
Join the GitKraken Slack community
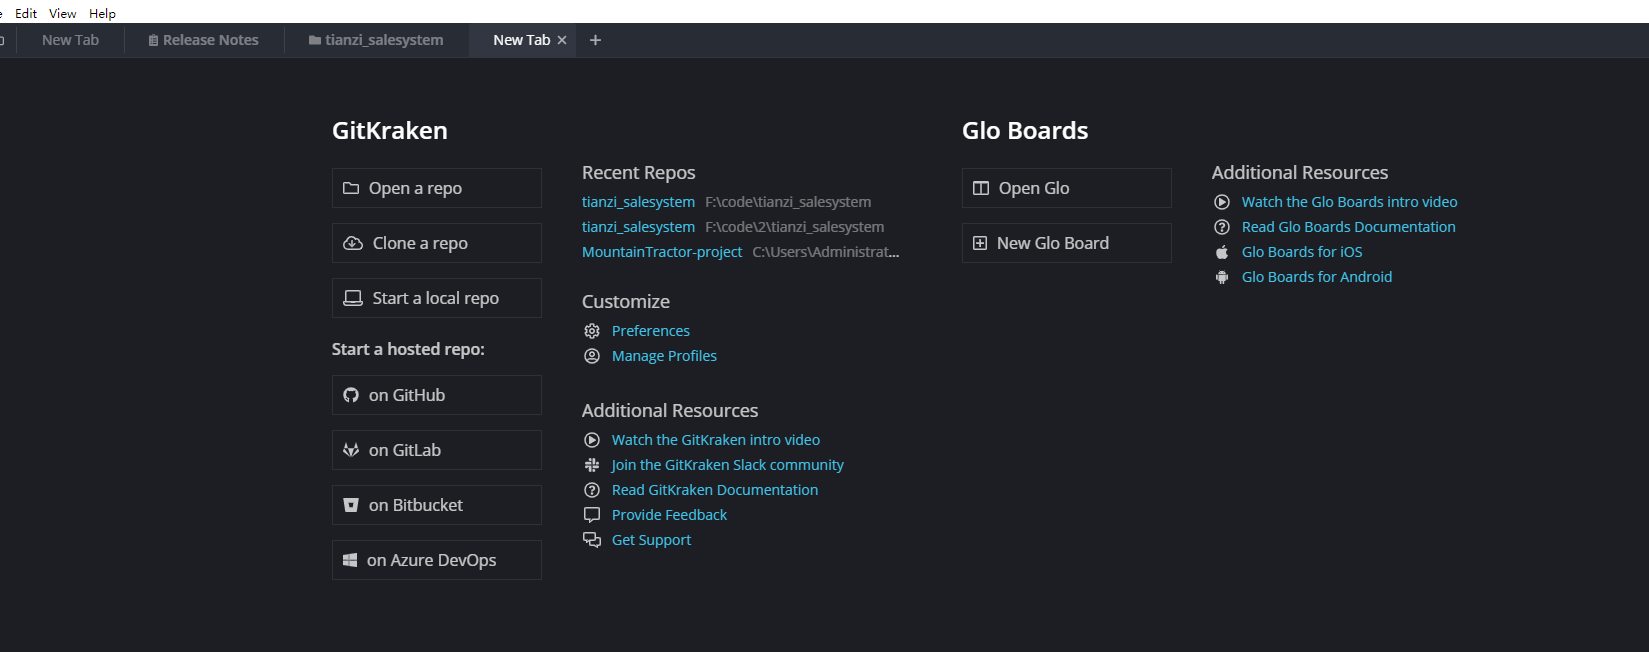728,465
